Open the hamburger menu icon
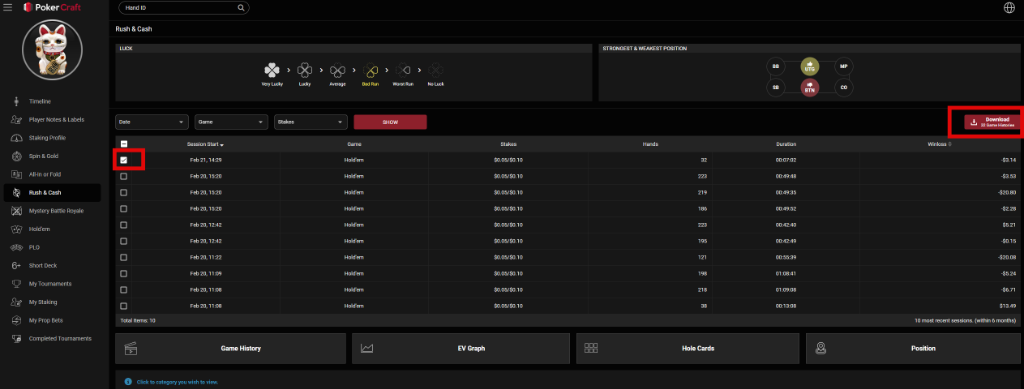The height and width of the screenshot is (389, 1024). pyautogui.click(x=8, y=7)
